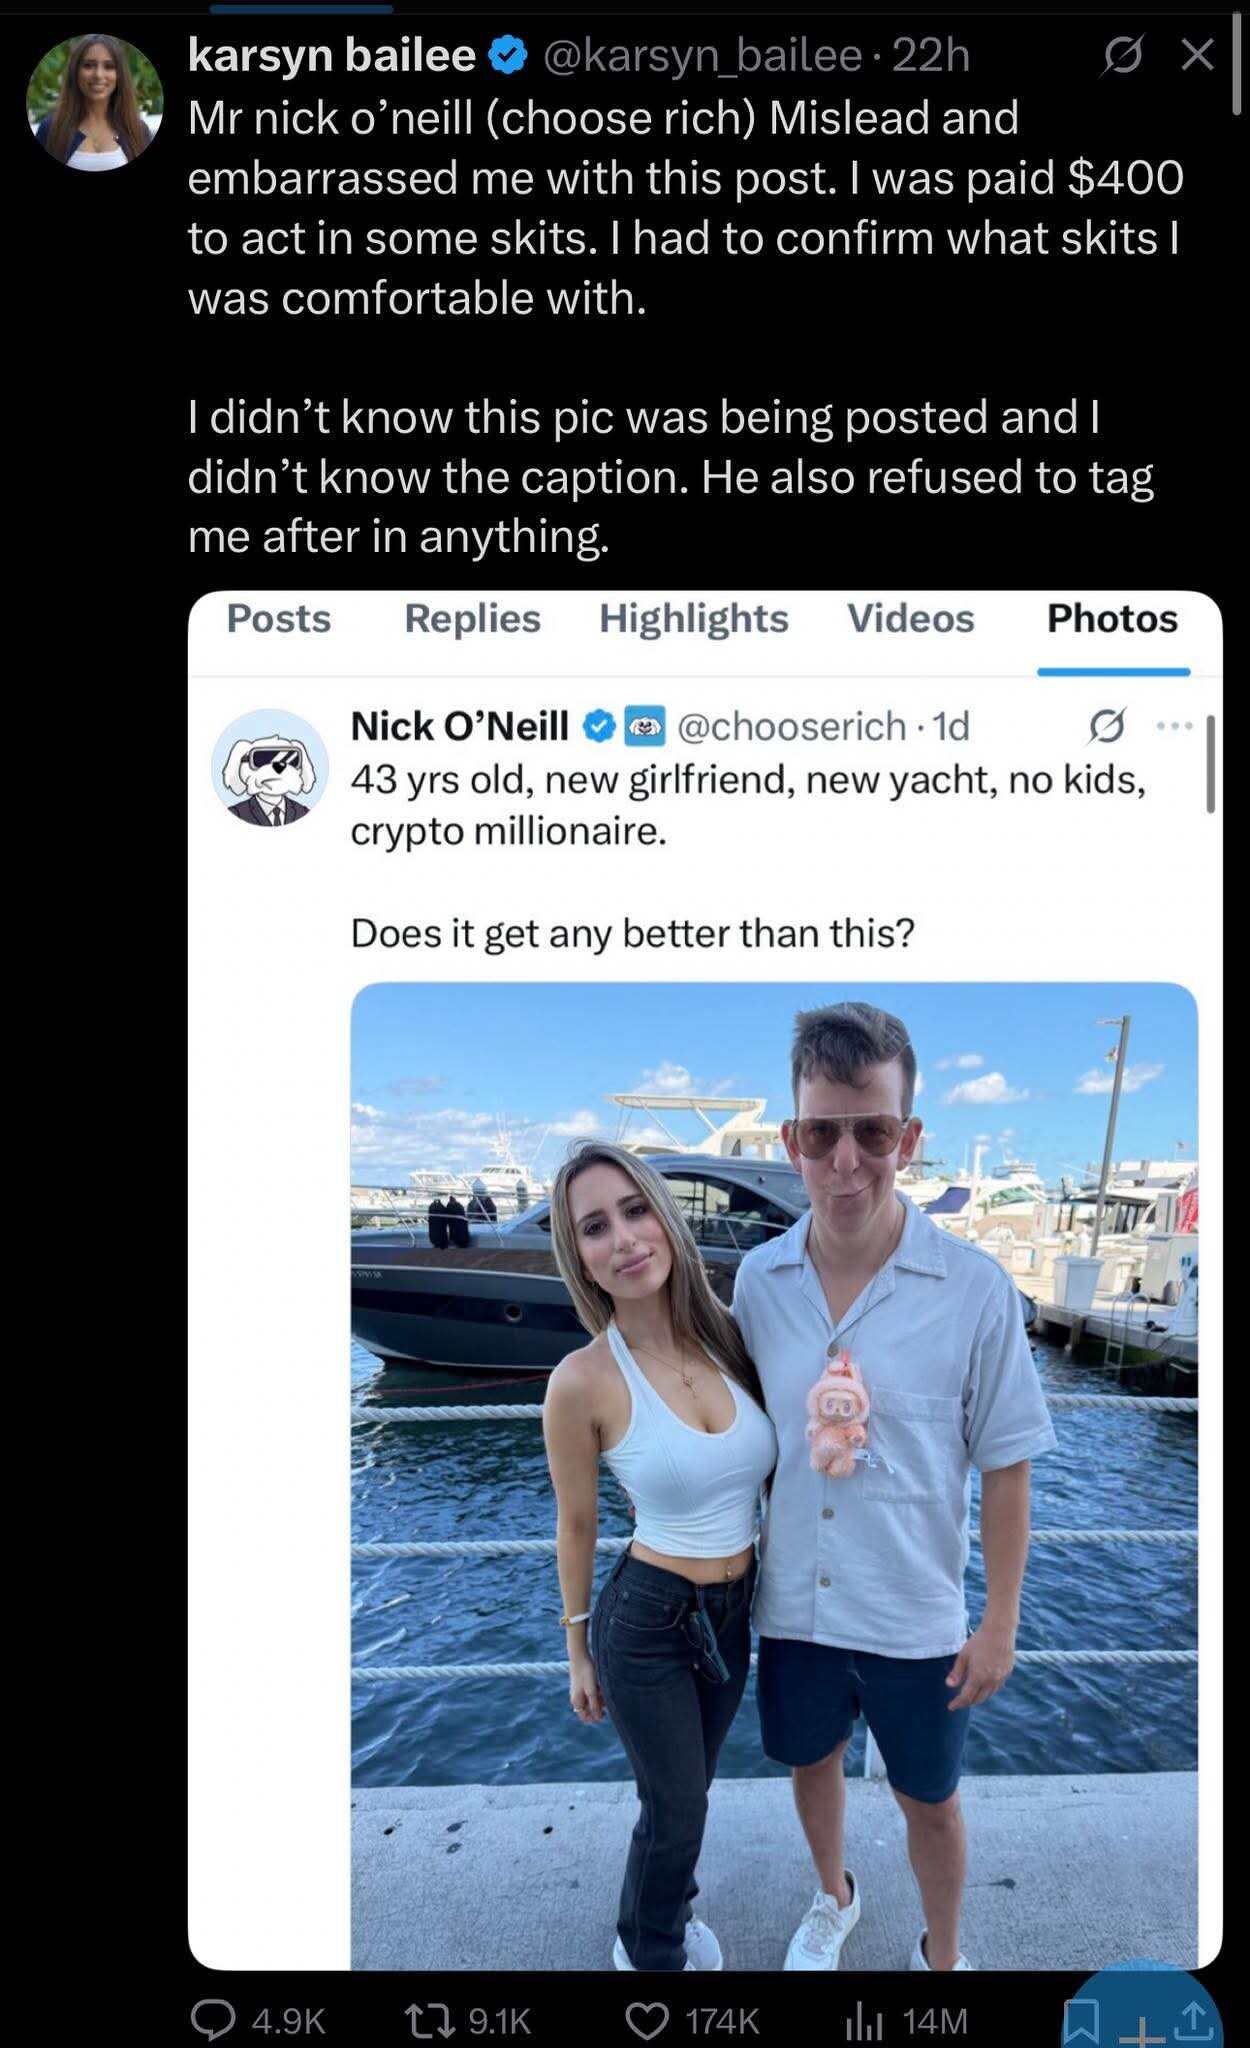Tap the share upload icon
The image size is (1250, 2048).
click(x=1197, y=2020)
